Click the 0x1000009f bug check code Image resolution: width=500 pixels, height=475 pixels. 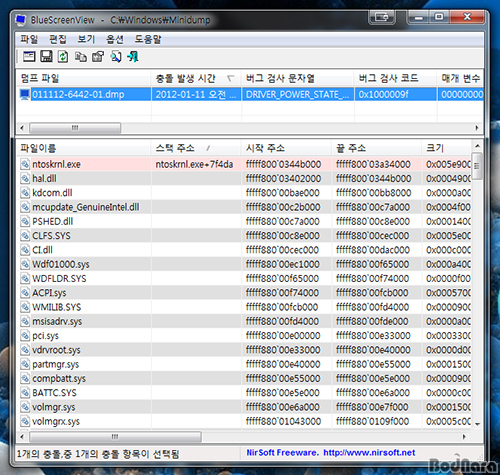[x=383, y=94]
